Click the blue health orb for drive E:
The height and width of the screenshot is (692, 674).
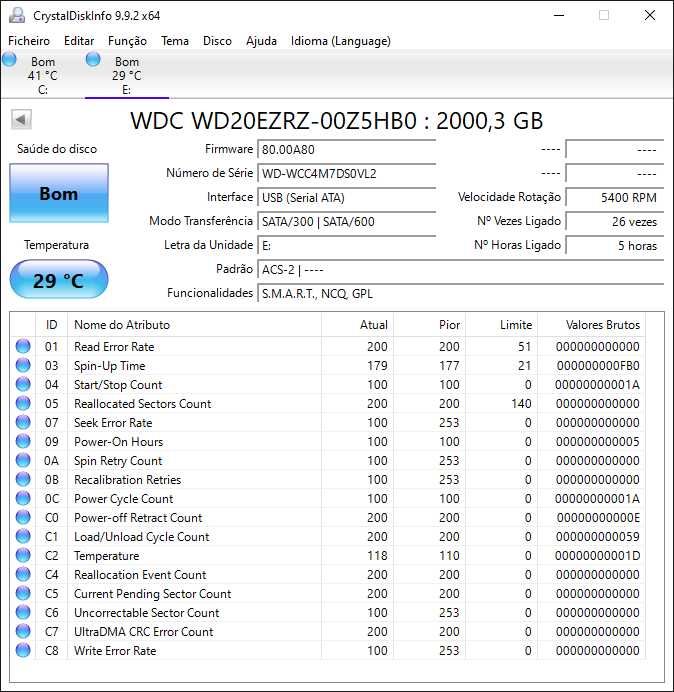coord(93,60)
